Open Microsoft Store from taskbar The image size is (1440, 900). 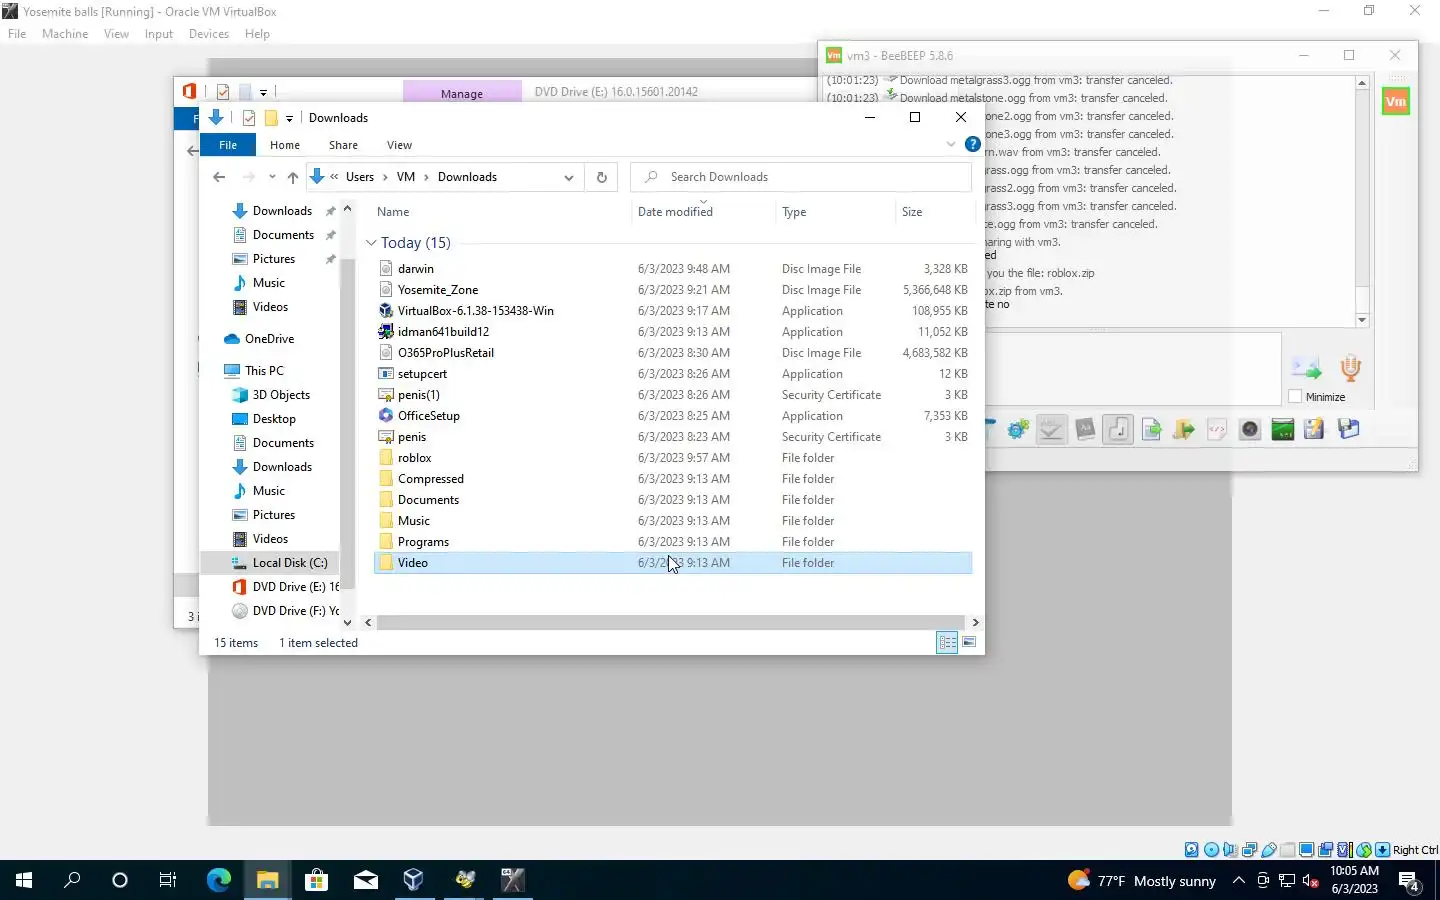point(316,880)
